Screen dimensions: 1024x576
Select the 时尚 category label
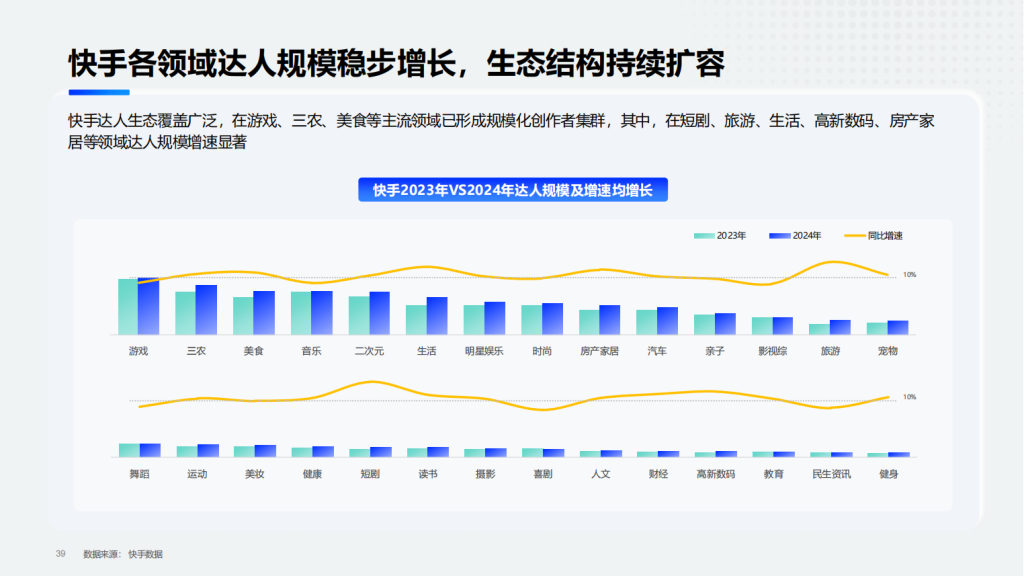pos(542,351)
